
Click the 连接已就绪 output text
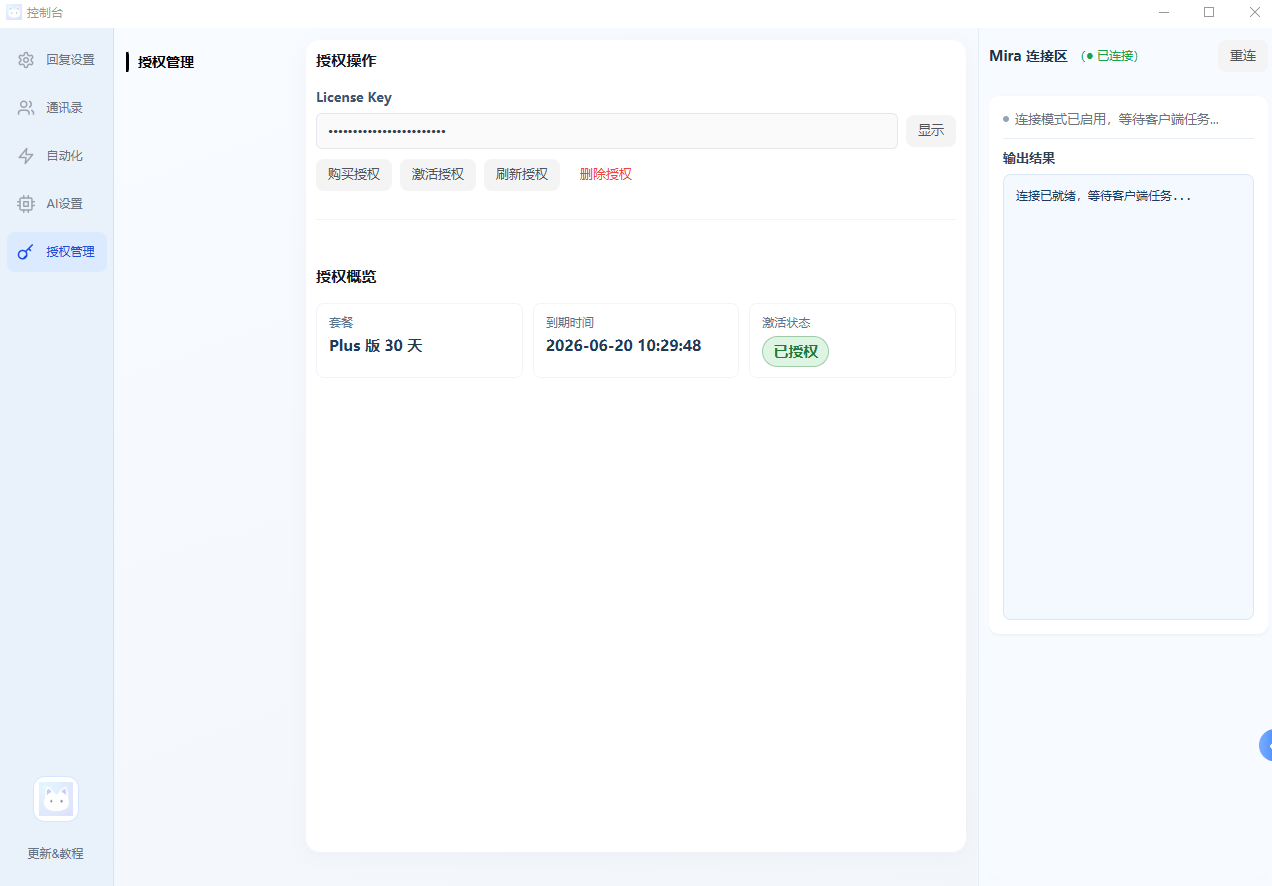point(1104,196)
